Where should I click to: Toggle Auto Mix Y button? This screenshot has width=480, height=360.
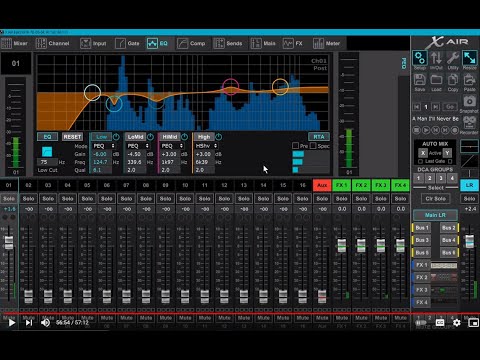[447, 153]
